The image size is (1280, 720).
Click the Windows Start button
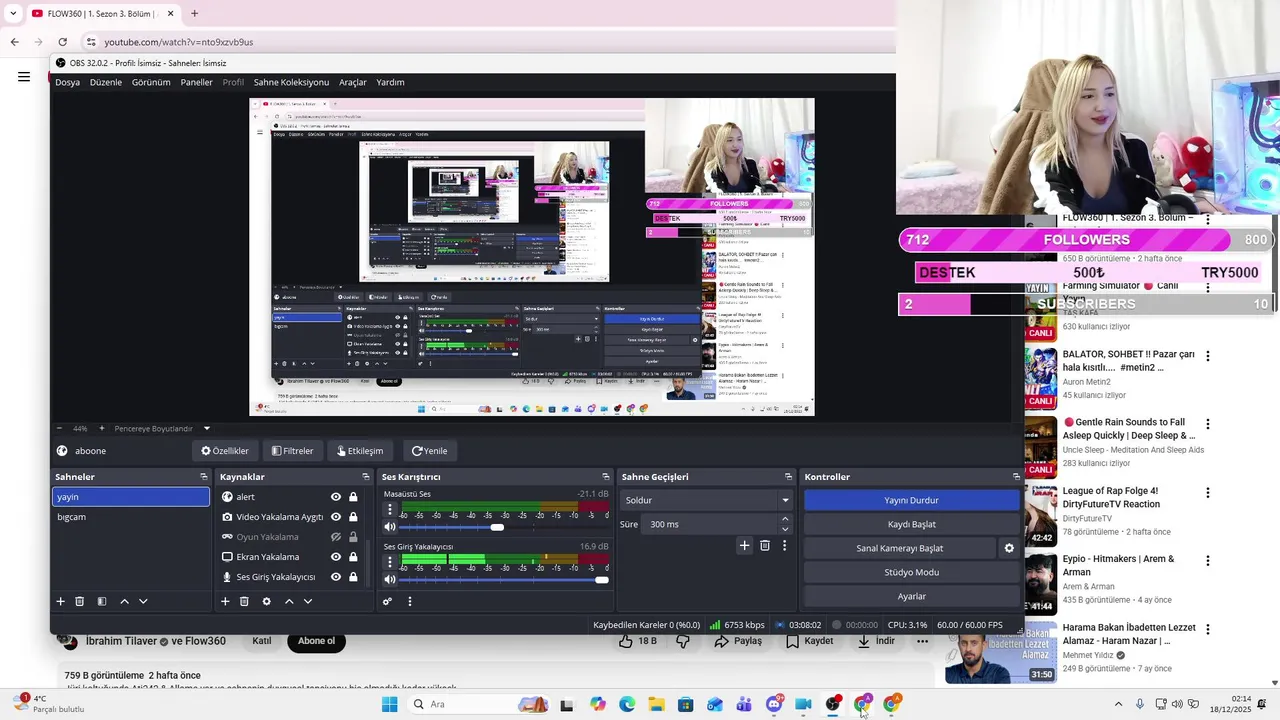point(389,704)
